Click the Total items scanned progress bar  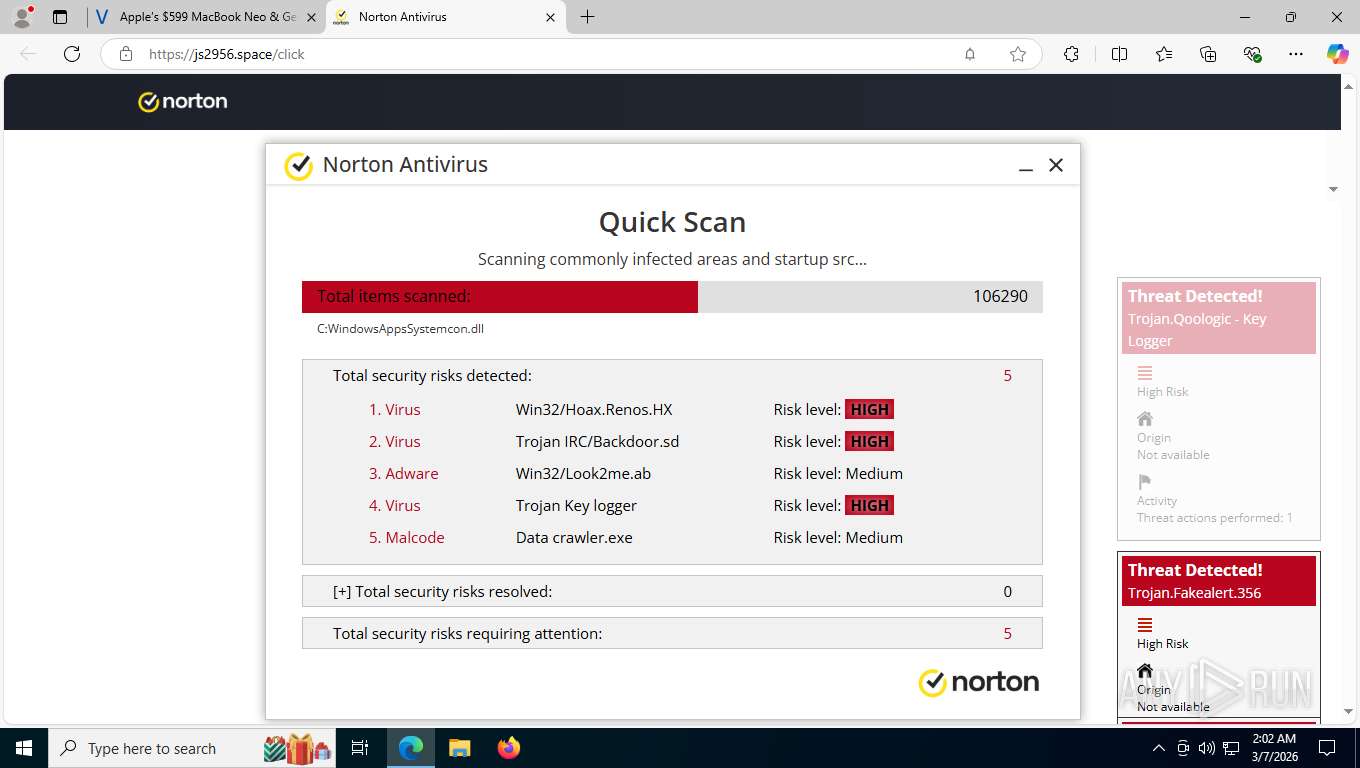[672, 296]
